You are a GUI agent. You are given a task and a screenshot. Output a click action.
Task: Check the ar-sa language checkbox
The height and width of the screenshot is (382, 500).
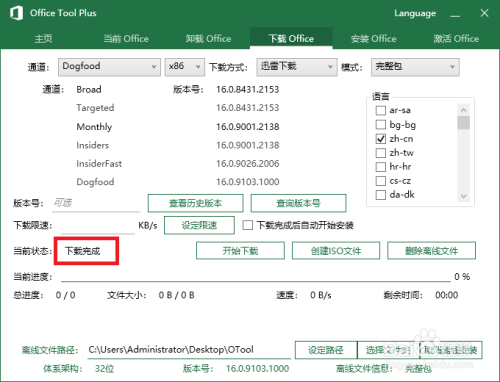[x=381, y=110]
